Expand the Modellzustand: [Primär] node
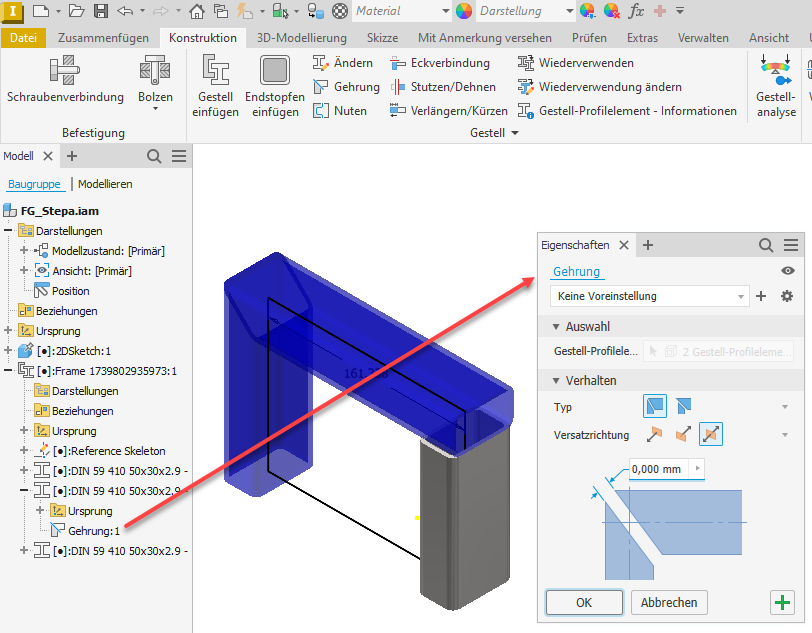Image resolution: width=812 pixels, height=633 pixels. tap(24, 250)
